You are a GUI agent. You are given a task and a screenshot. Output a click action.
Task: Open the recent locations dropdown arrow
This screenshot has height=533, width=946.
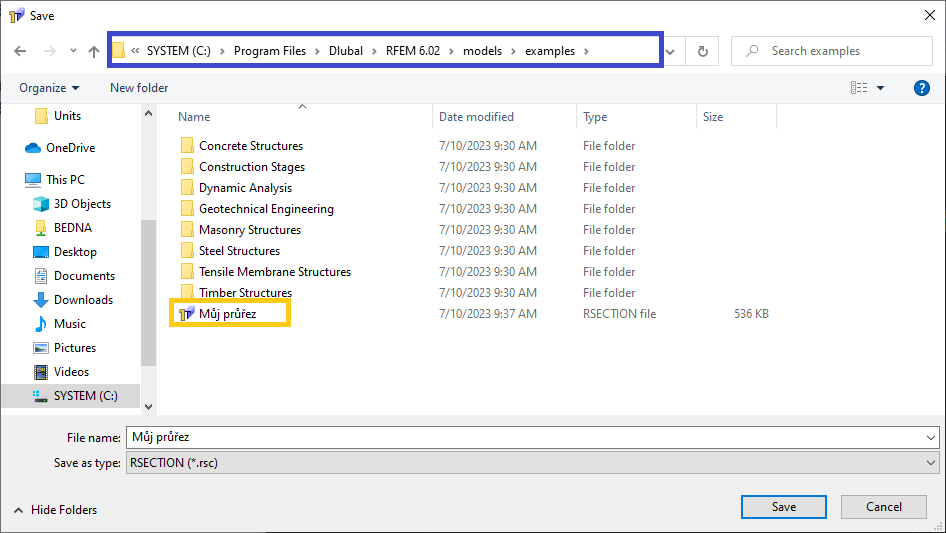[73, 51]
